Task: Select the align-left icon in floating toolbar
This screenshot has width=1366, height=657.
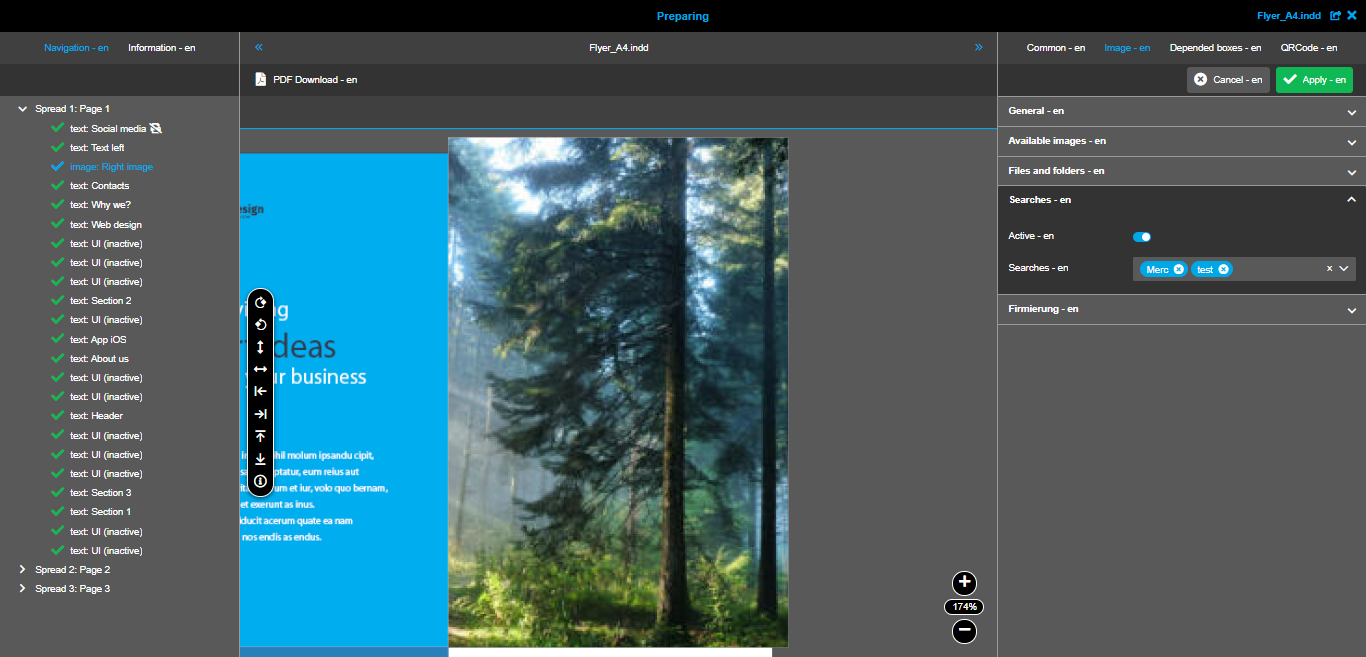Action: point(260,391)
